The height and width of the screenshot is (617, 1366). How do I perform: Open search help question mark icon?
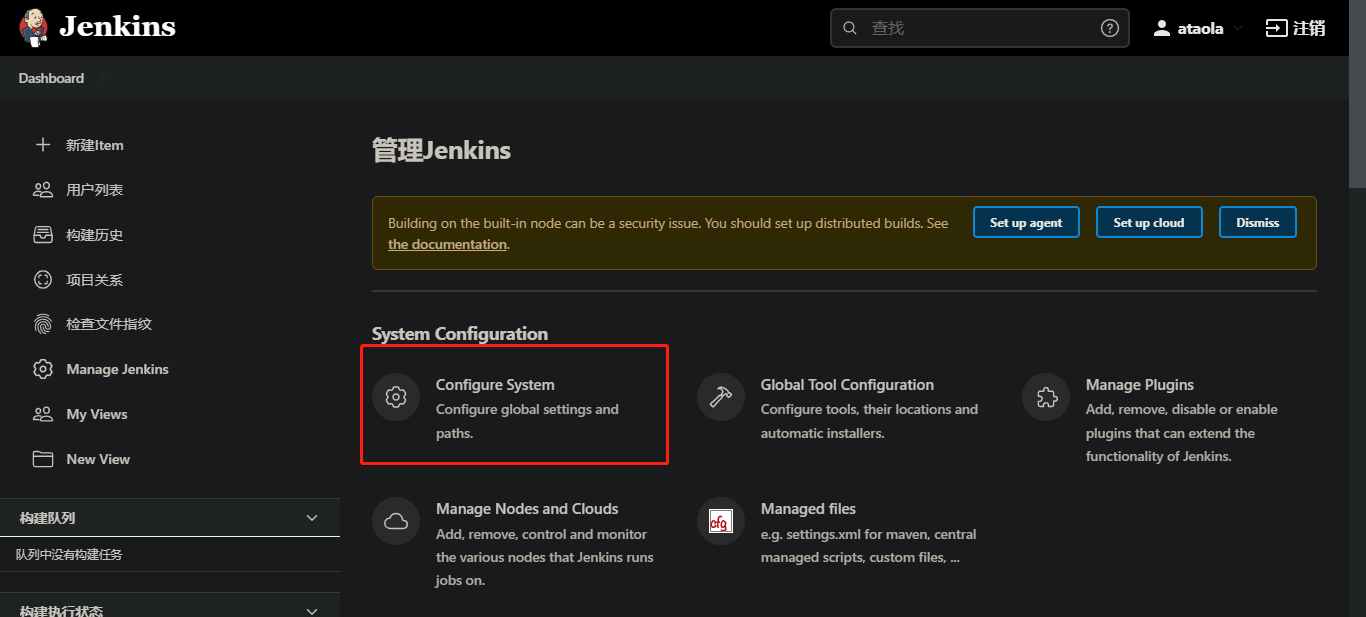pos(1110,28)
